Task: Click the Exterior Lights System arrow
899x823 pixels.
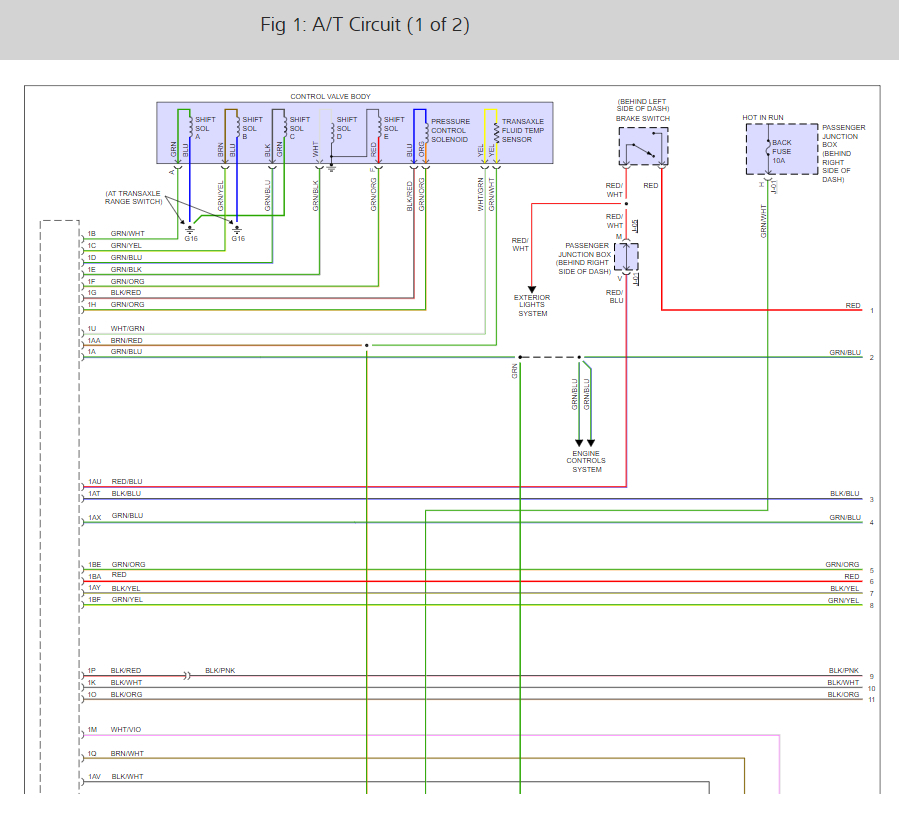Action: [x=532, y=284]
